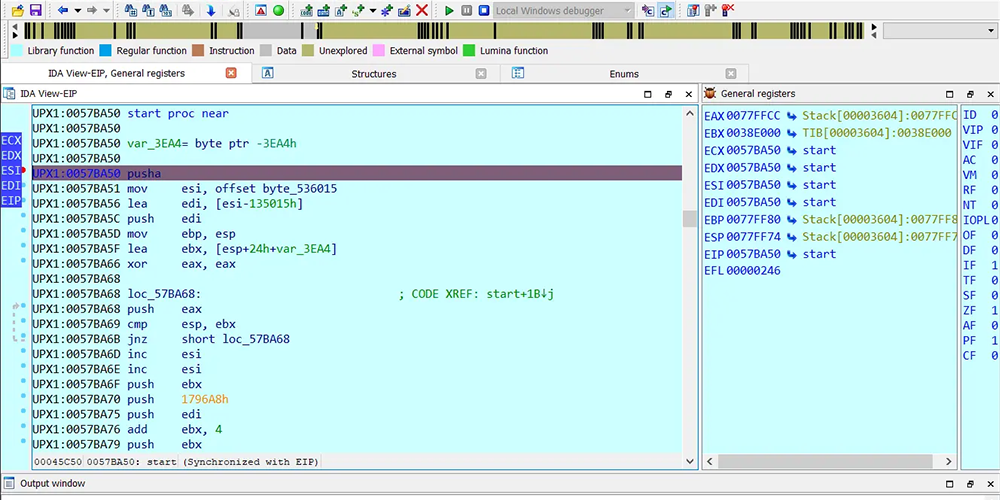
Task: Click the Regular function blue swatch
Action: click(x=106, y=51)
